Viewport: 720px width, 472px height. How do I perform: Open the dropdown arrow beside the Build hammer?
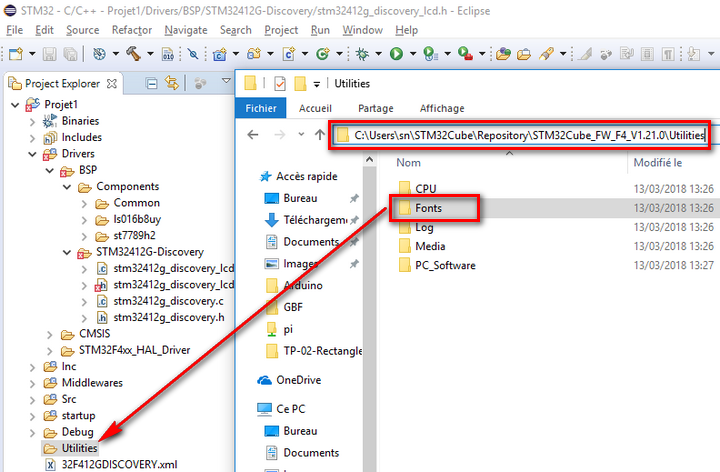[150, 54]
